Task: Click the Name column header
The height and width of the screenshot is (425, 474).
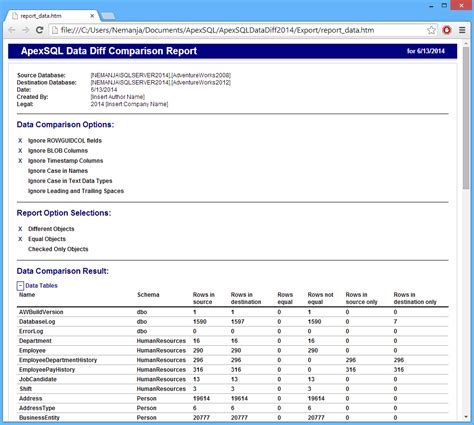Action: 27,295
